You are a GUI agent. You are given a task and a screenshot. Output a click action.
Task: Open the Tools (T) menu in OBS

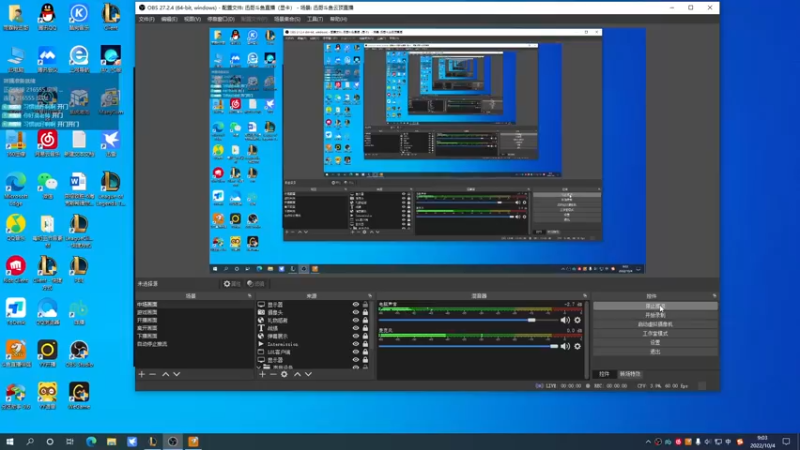click(315, 19)
